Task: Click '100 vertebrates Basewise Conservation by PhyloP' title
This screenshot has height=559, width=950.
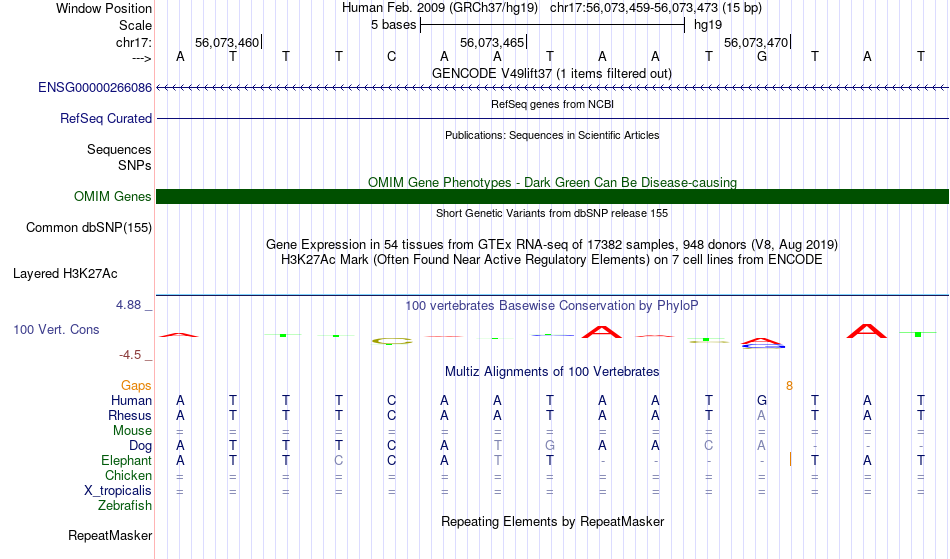Action: [x=551, y=306]
